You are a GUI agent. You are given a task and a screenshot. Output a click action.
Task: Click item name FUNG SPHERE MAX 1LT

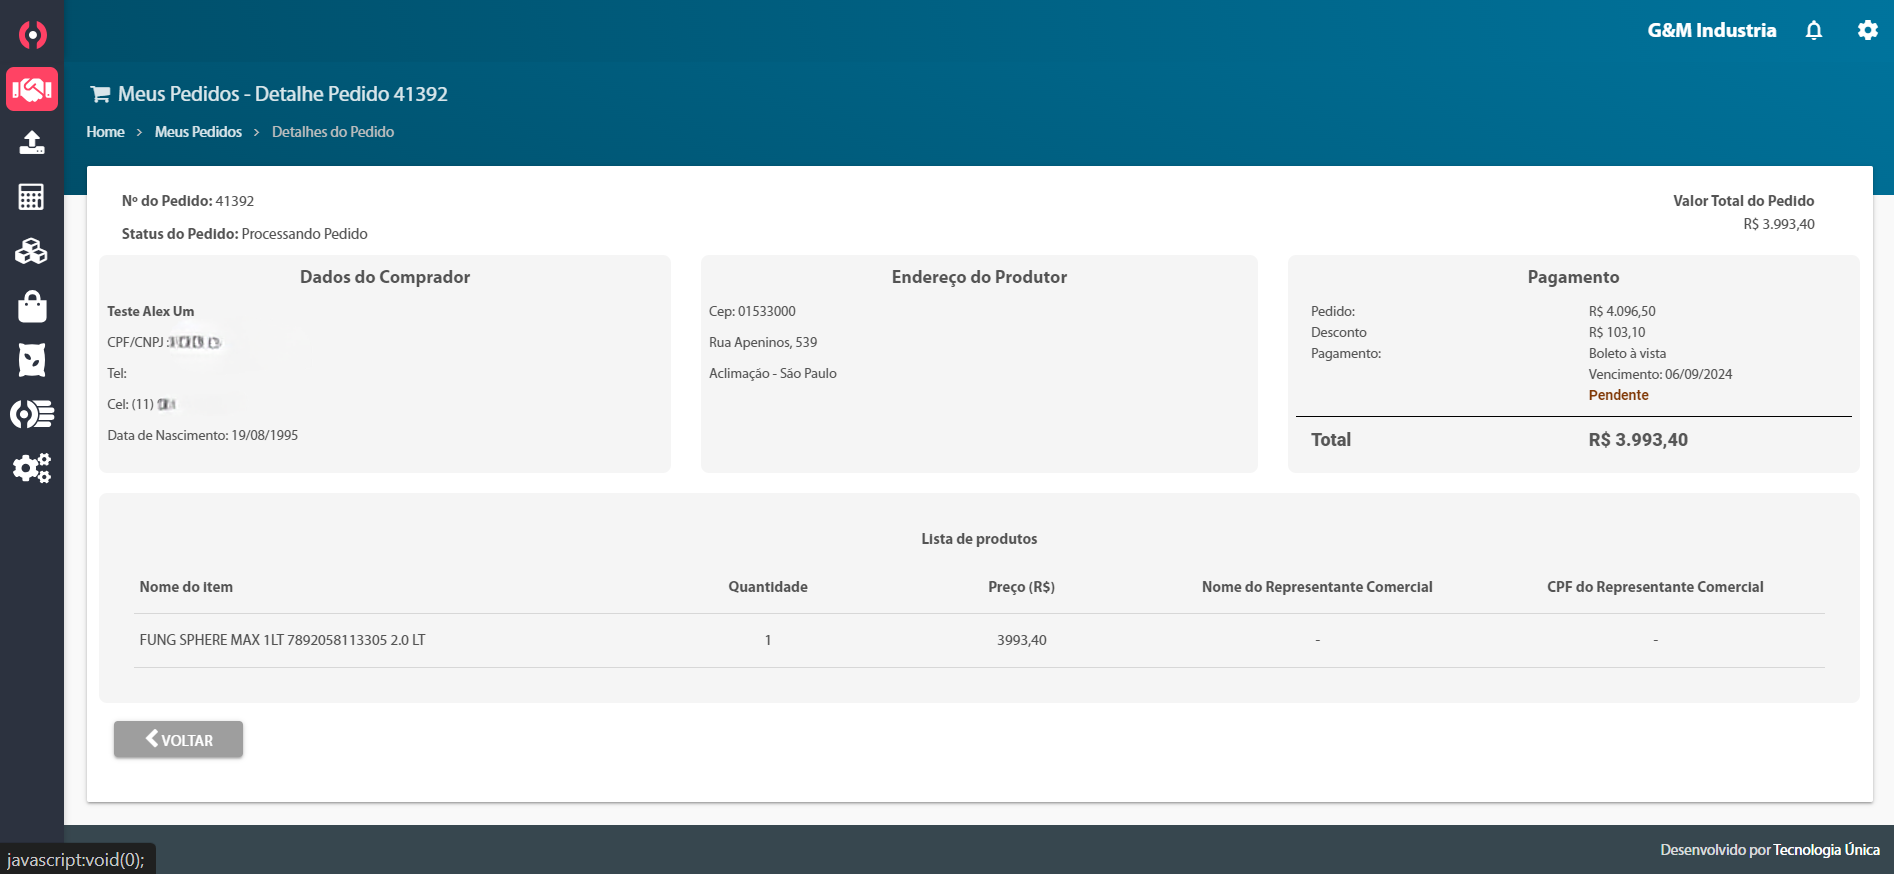click(x=282, y=640)
